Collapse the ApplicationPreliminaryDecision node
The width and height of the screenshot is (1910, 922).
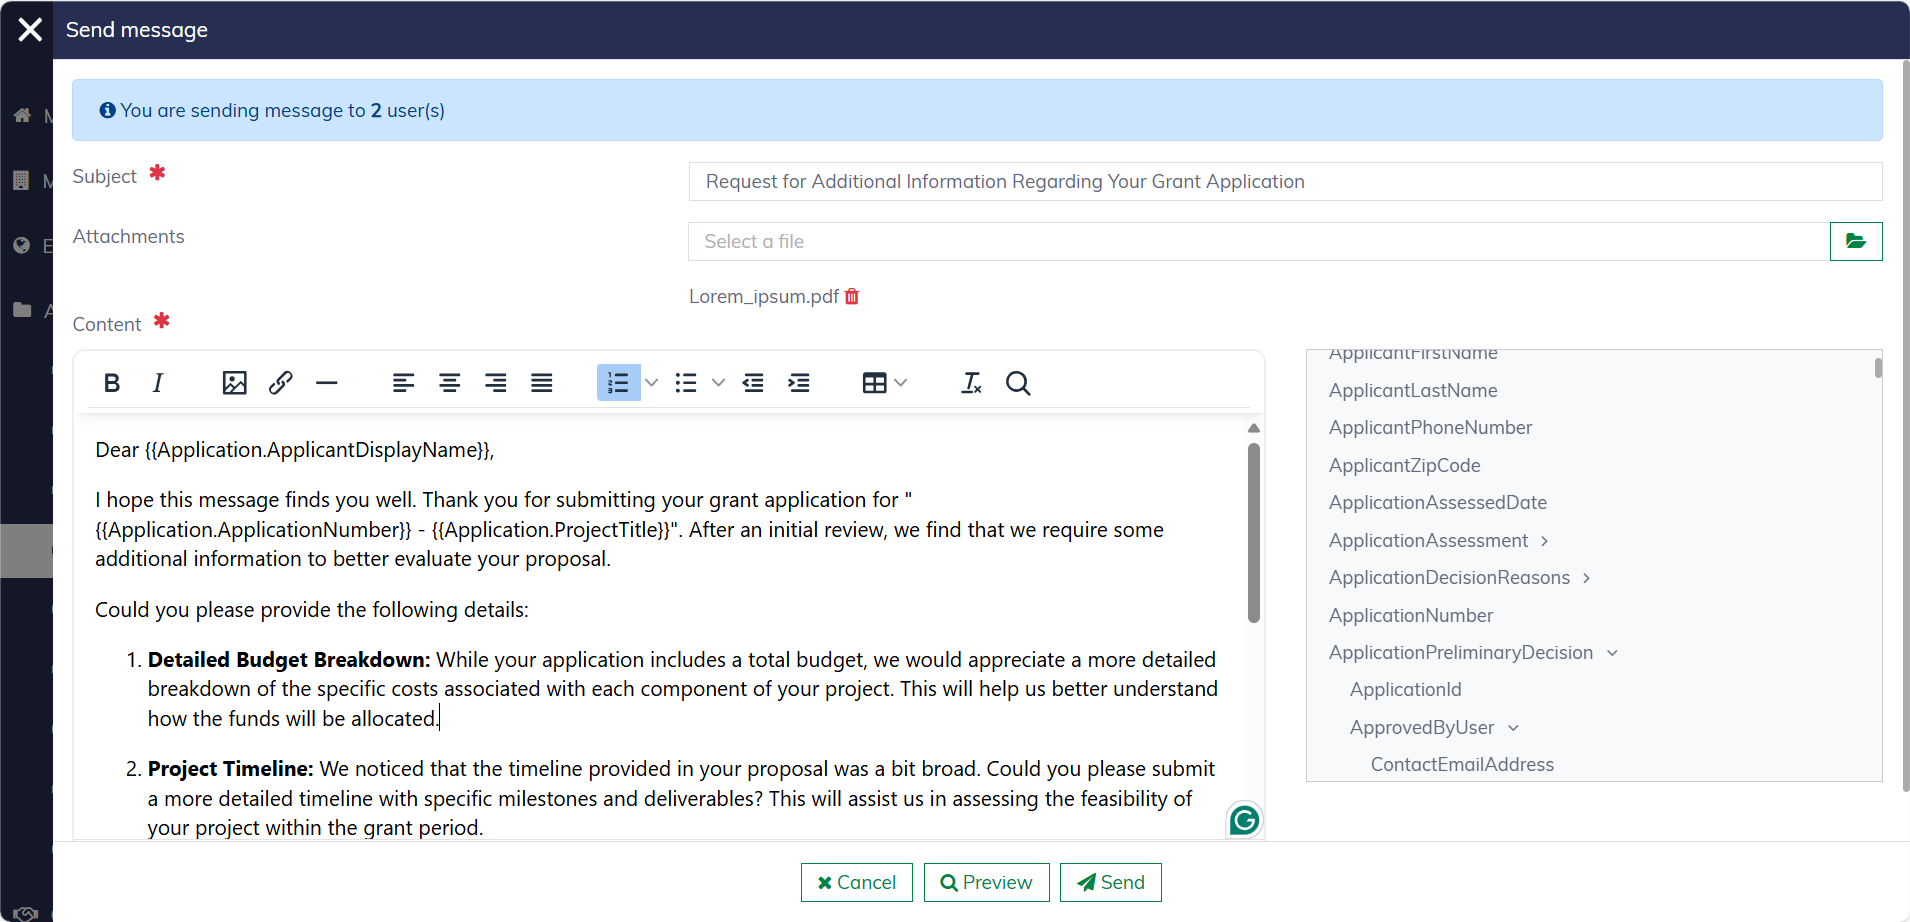(1612, 653)
